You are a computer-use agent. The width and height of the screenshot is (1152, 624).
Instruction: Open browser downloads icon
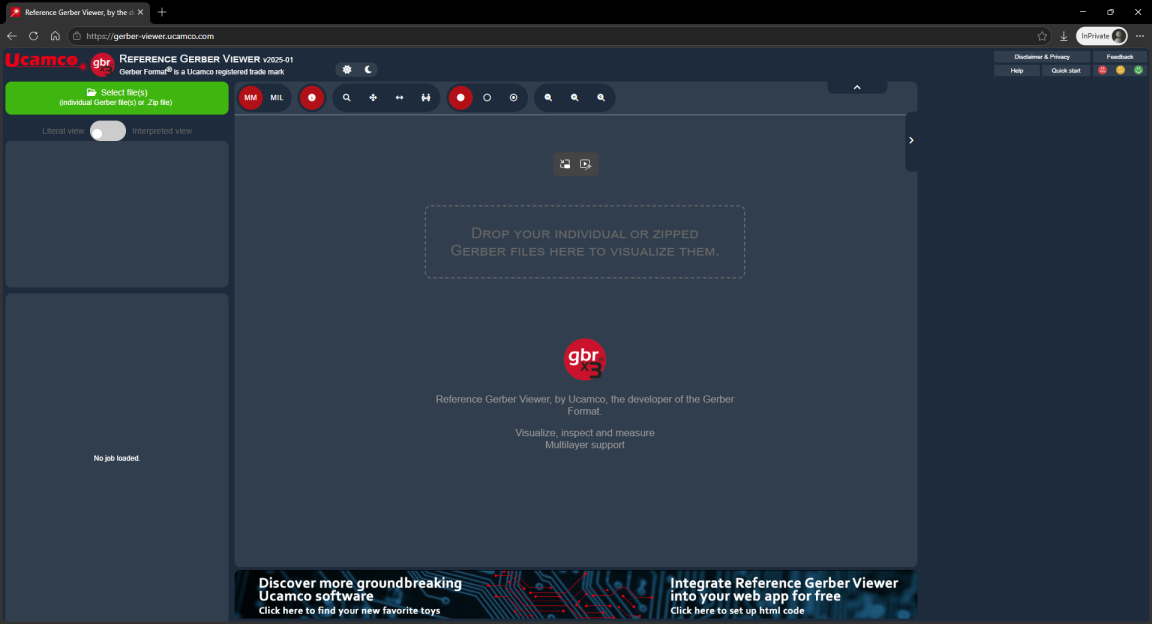pos(1063,36)
